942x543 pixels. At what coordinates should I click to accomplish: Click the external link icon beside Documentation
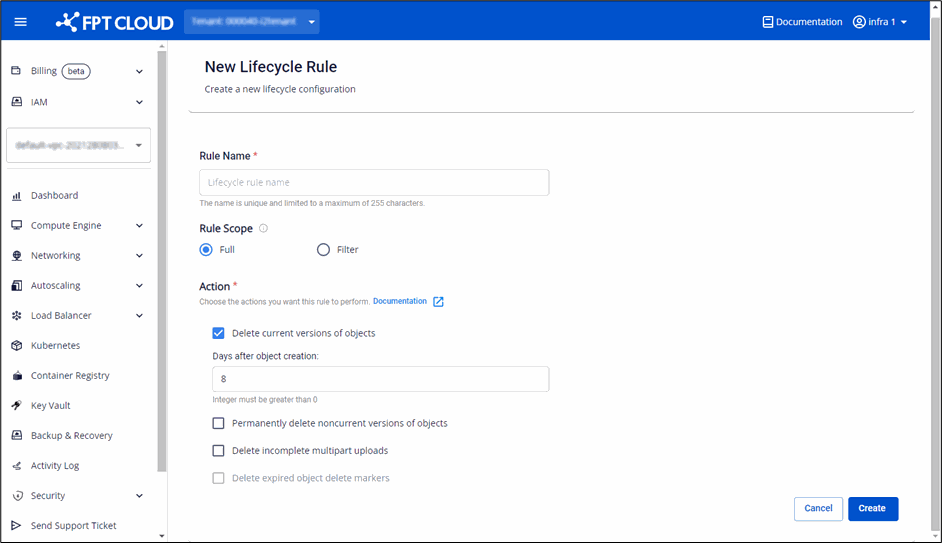pyautogui.click(x=439, y=302)
